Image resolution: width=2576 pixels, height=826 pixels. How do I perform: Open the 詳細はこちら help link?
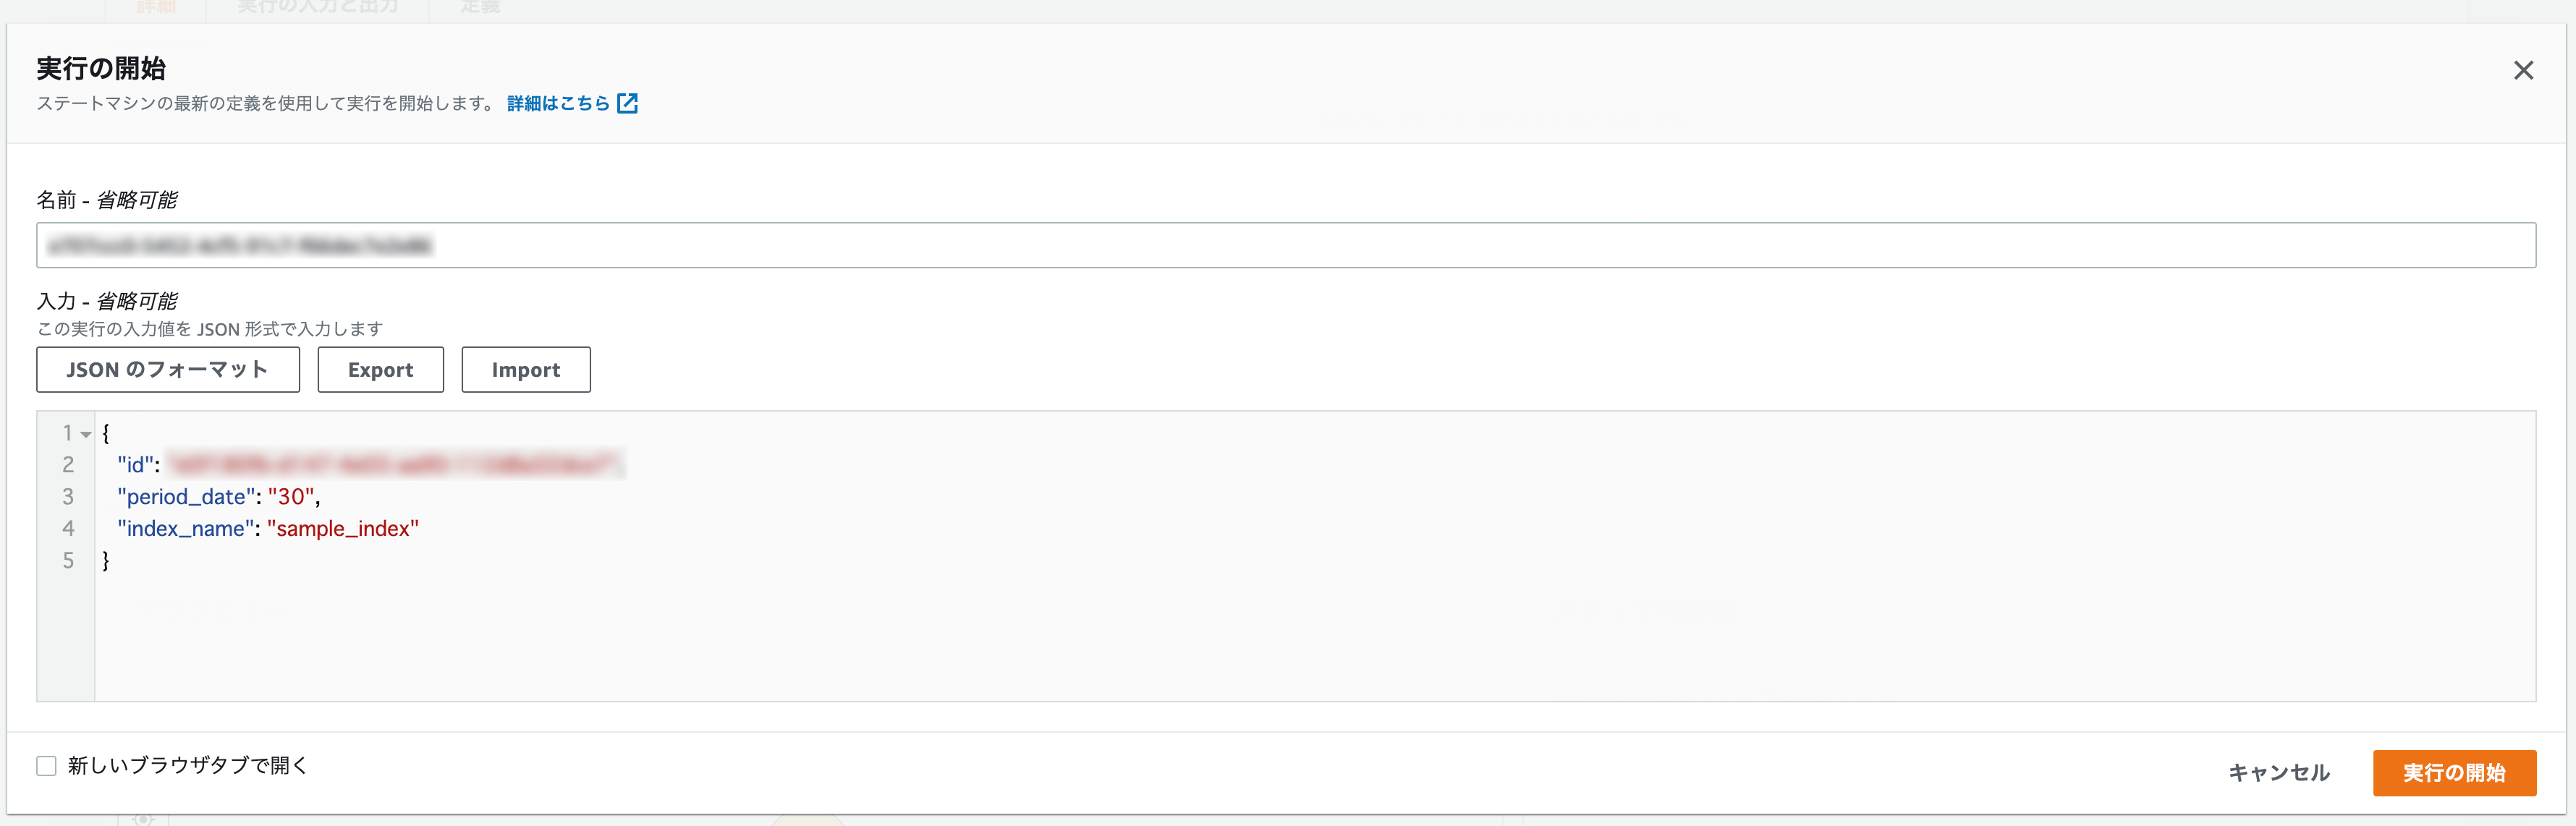pyautogui.click(x=558, y=103)
